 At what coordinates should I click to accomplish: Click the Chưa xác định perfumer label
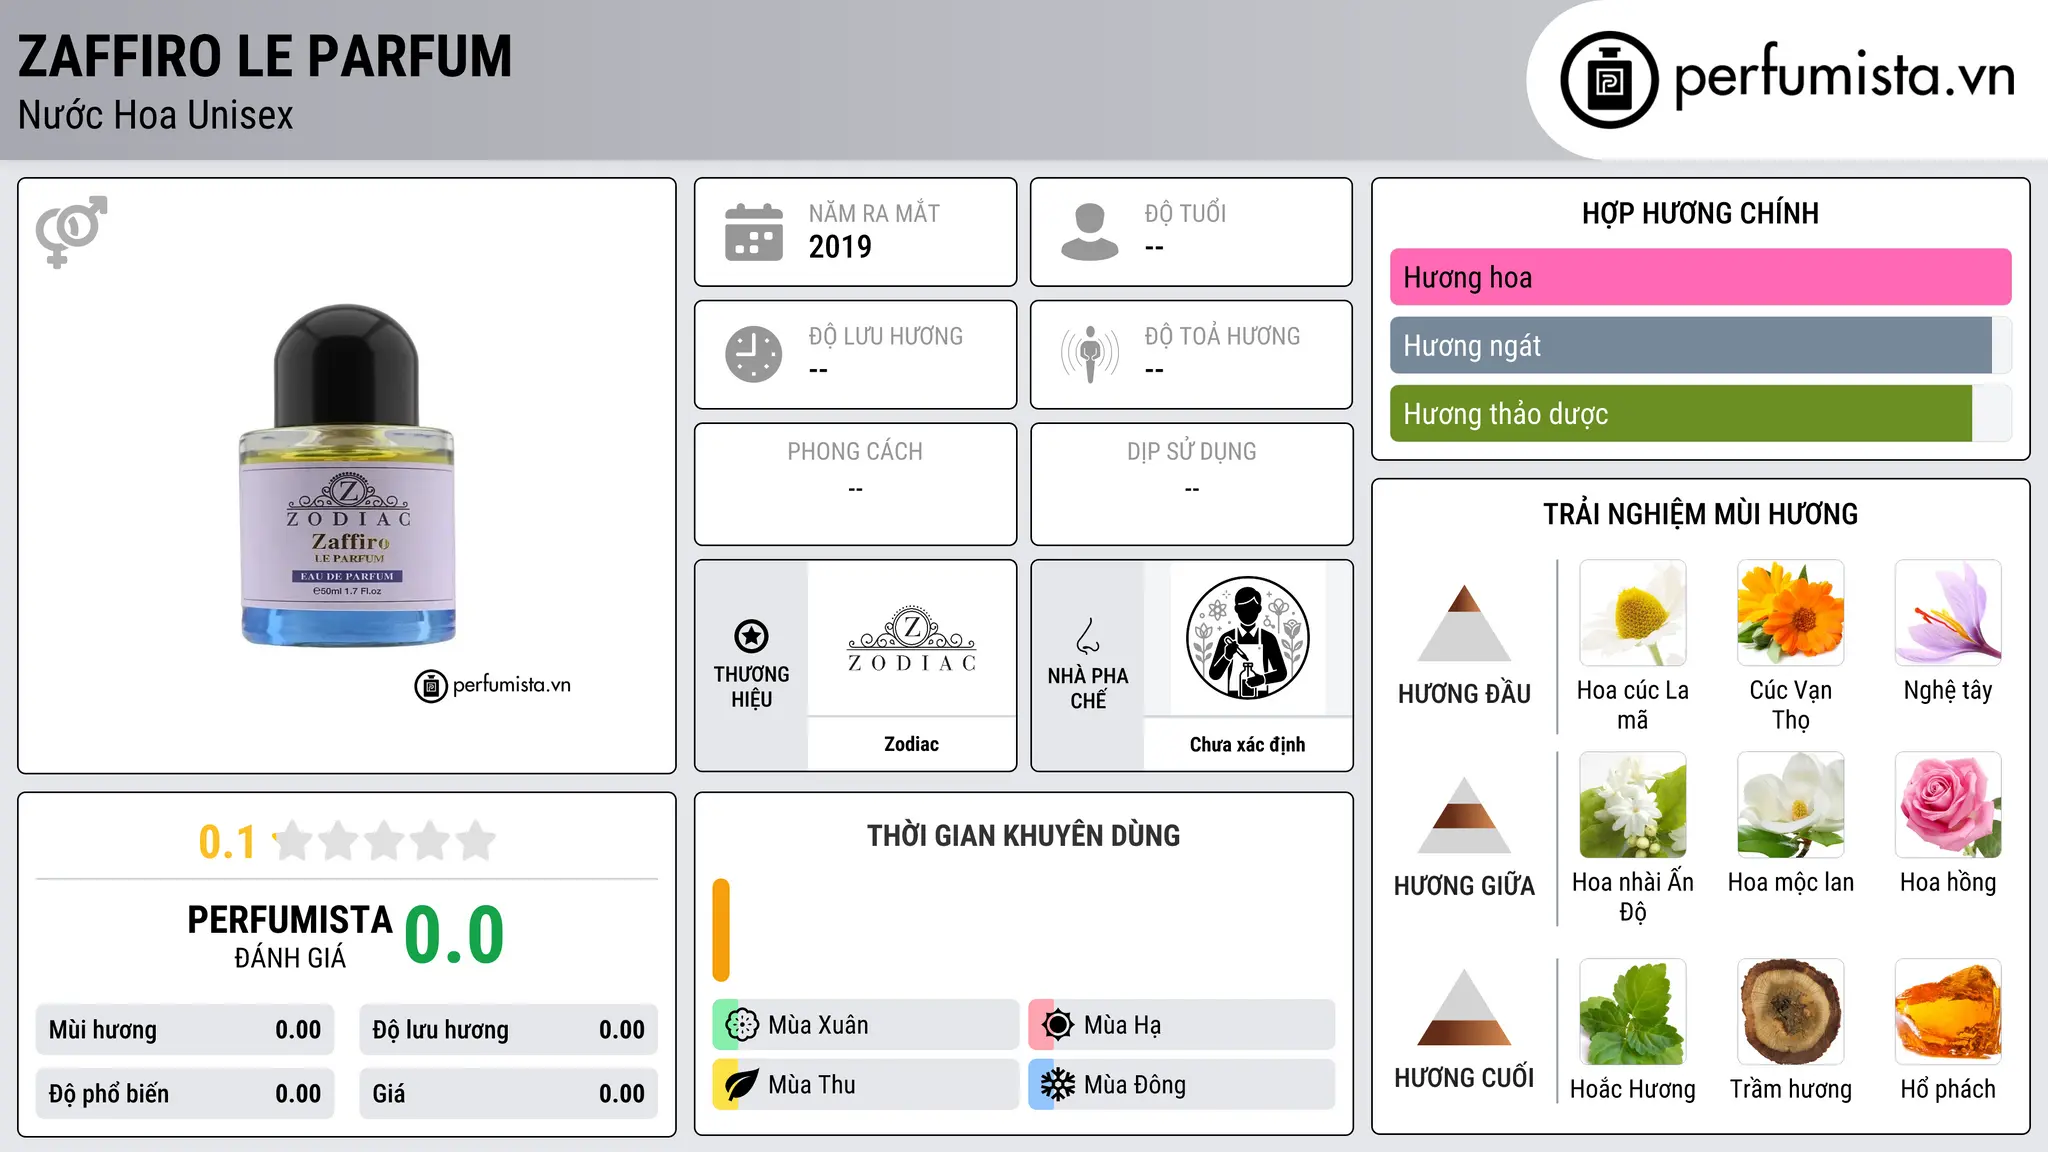click(x=1247, y=744)
